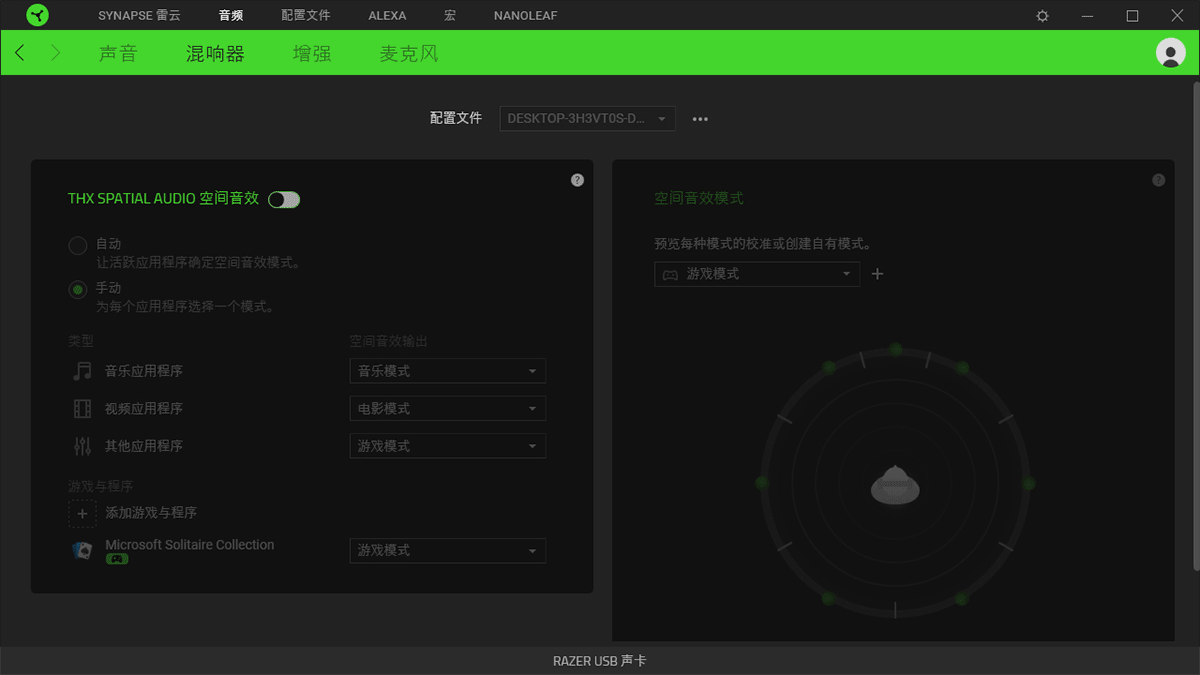Screen dimensions: 1200x675
Task: Open the 配置文件 top menu
Action: pos(306,16)
